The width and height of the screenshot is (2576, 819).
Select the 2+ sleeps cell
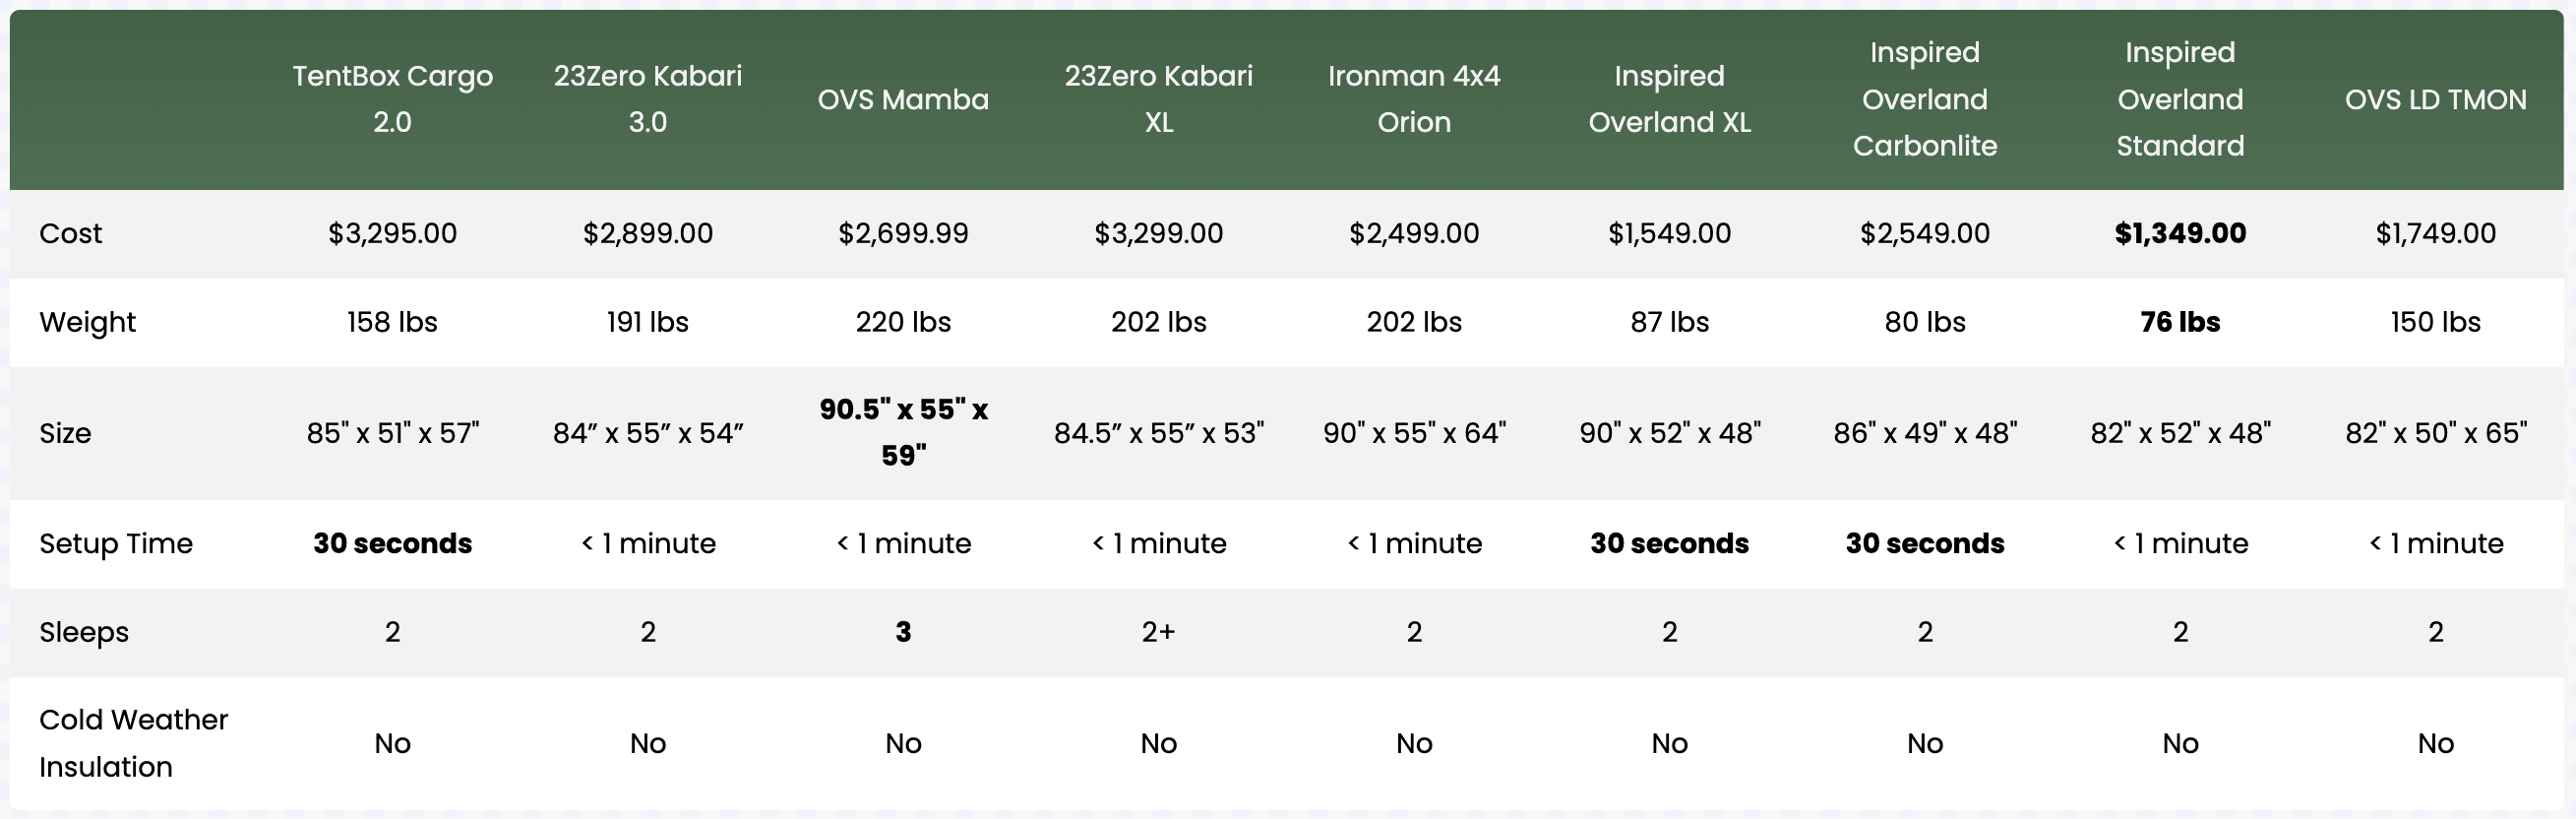[1158, 632]
